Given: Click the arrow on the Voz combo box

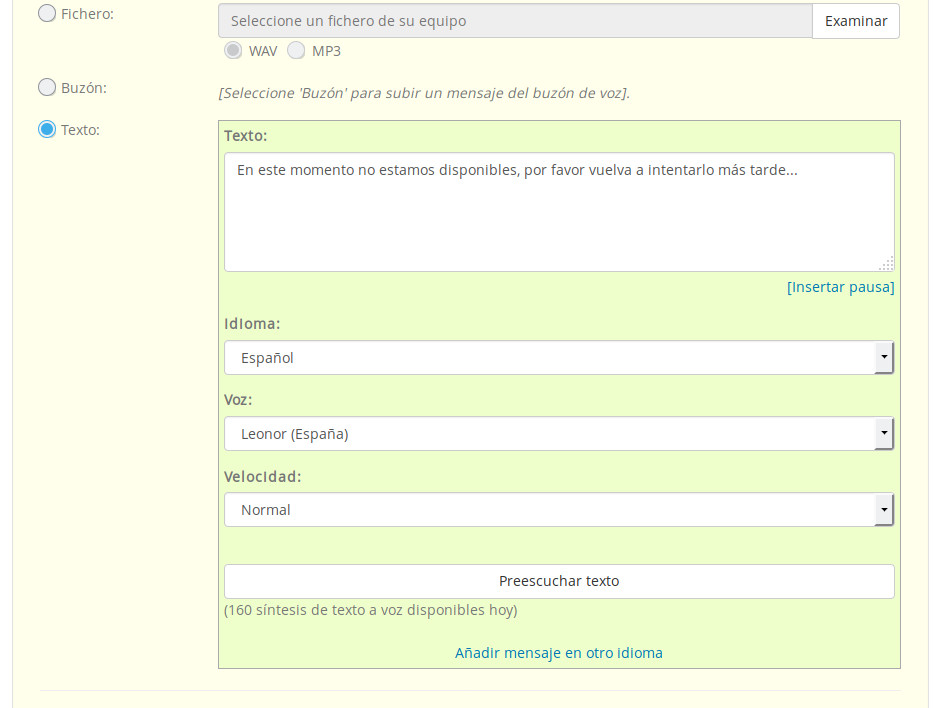Looking at the screenshot, I should (883, 434).
